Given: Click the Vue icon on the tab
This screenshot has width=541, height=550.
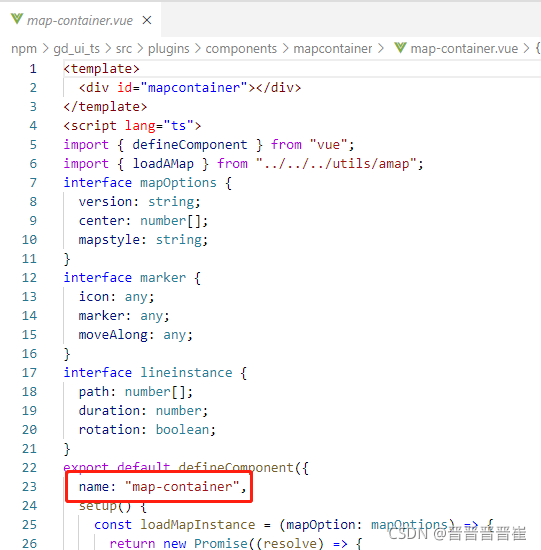Looking at the screenshot, I should click(x=17, y=19).
